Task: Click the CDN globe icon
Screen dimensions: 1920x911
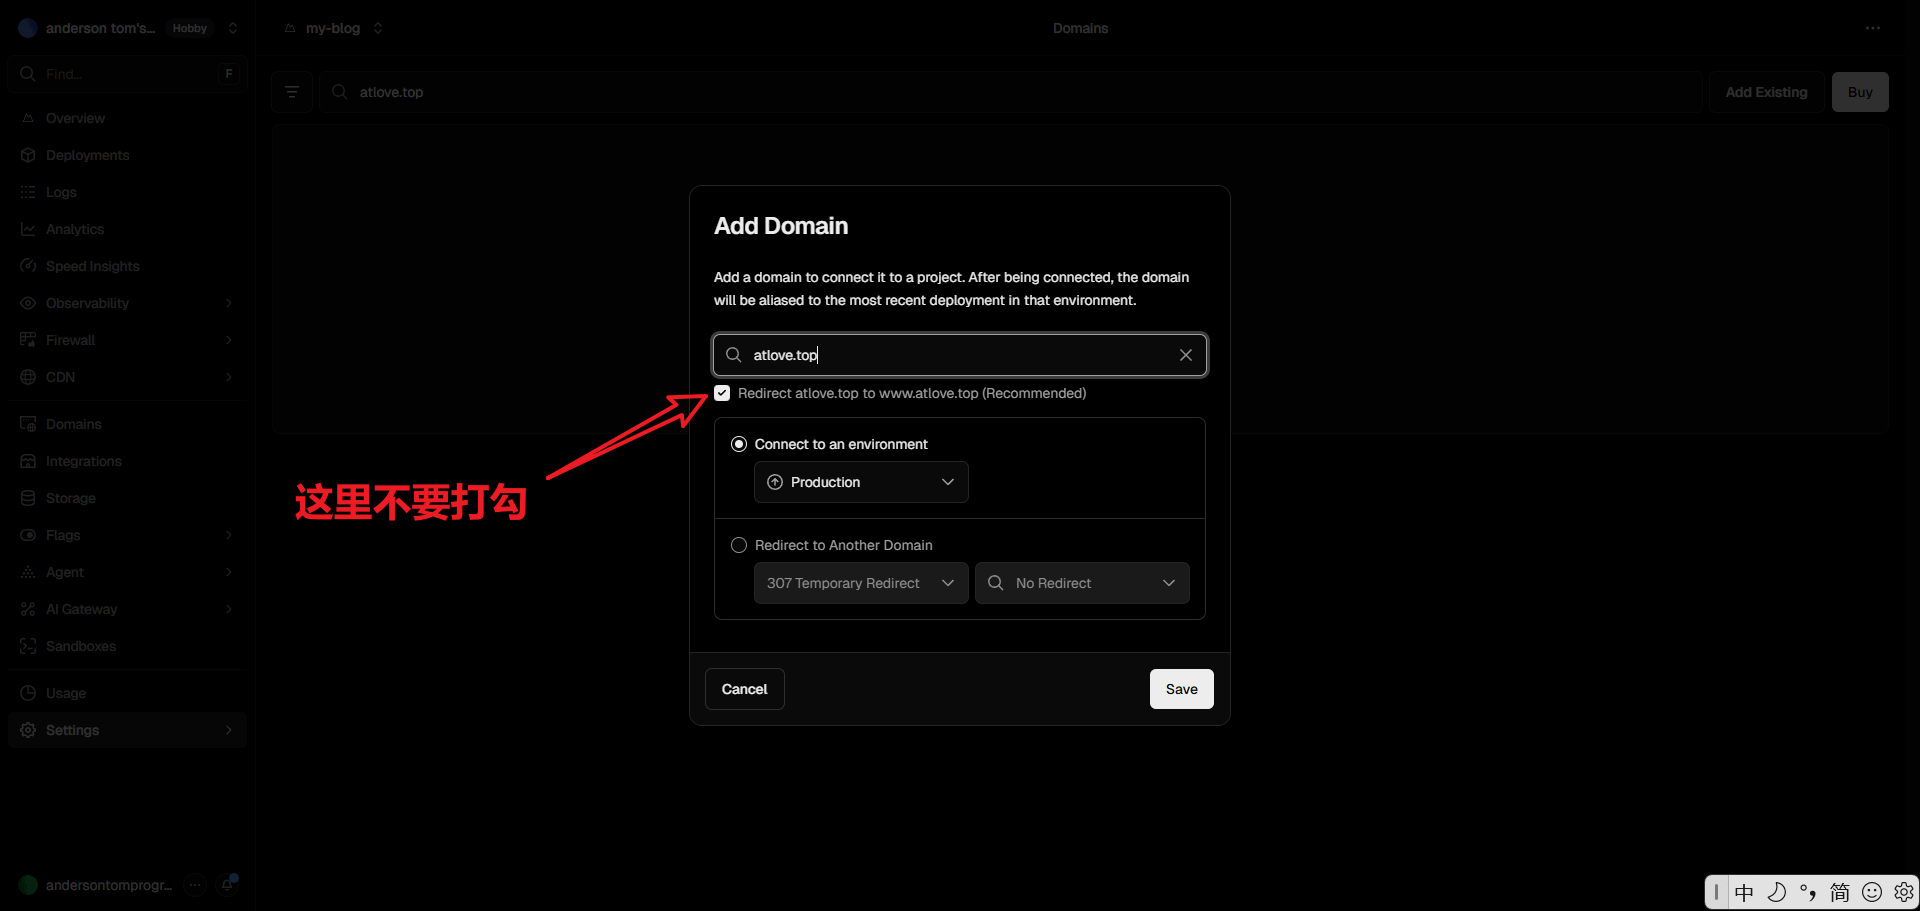Action: click(x=28, y=377)
